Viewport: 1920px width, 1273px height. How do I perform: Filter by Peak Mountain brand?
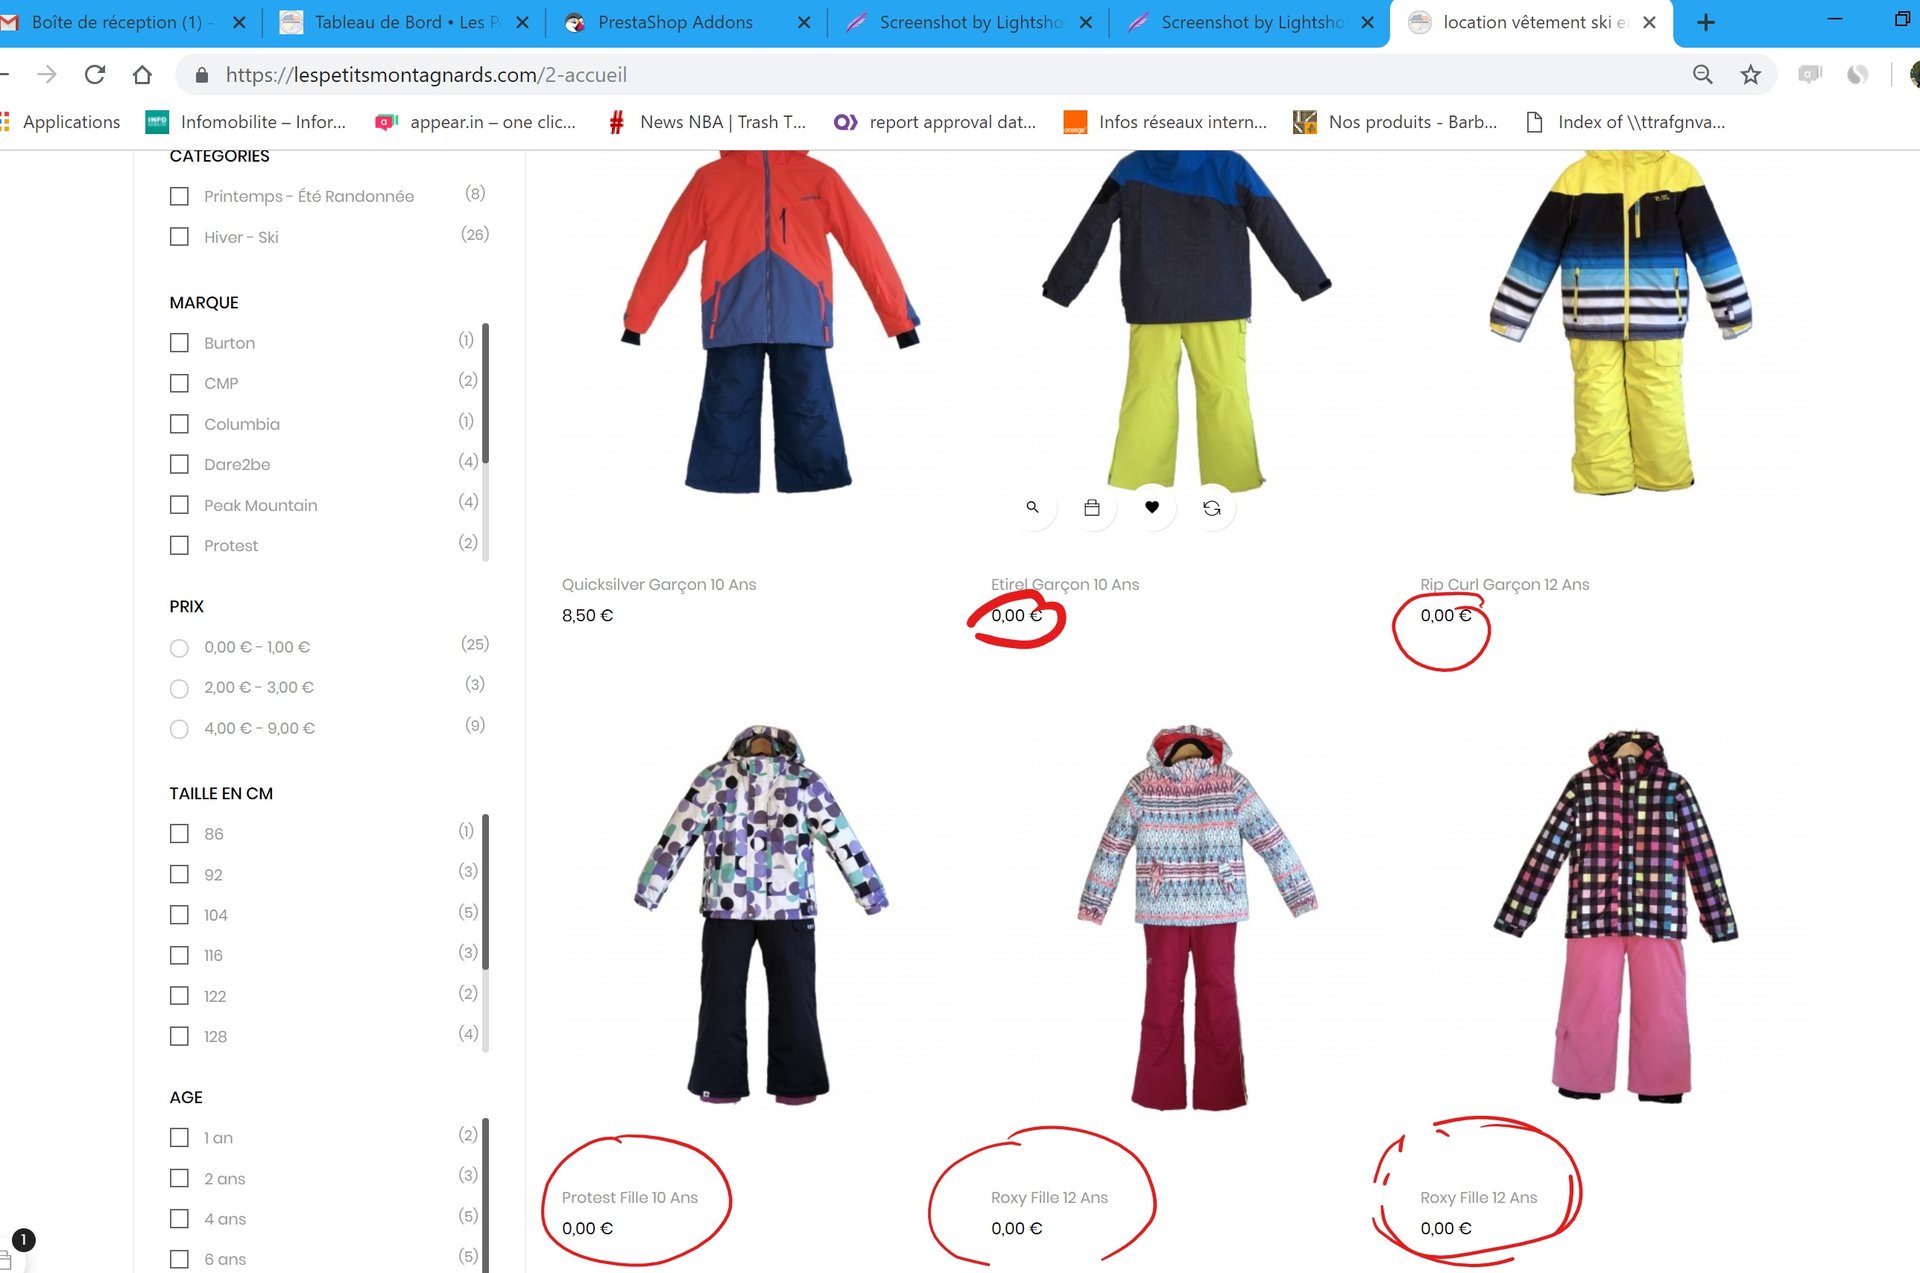click(x=179, y=505)
